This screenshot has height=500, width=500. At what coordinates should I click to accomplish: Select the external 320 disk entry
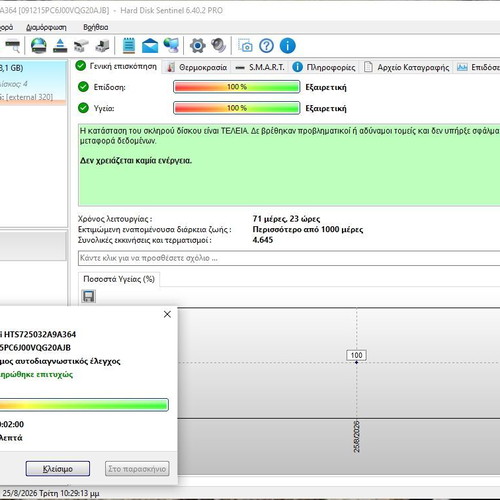(x=33, y=83)
